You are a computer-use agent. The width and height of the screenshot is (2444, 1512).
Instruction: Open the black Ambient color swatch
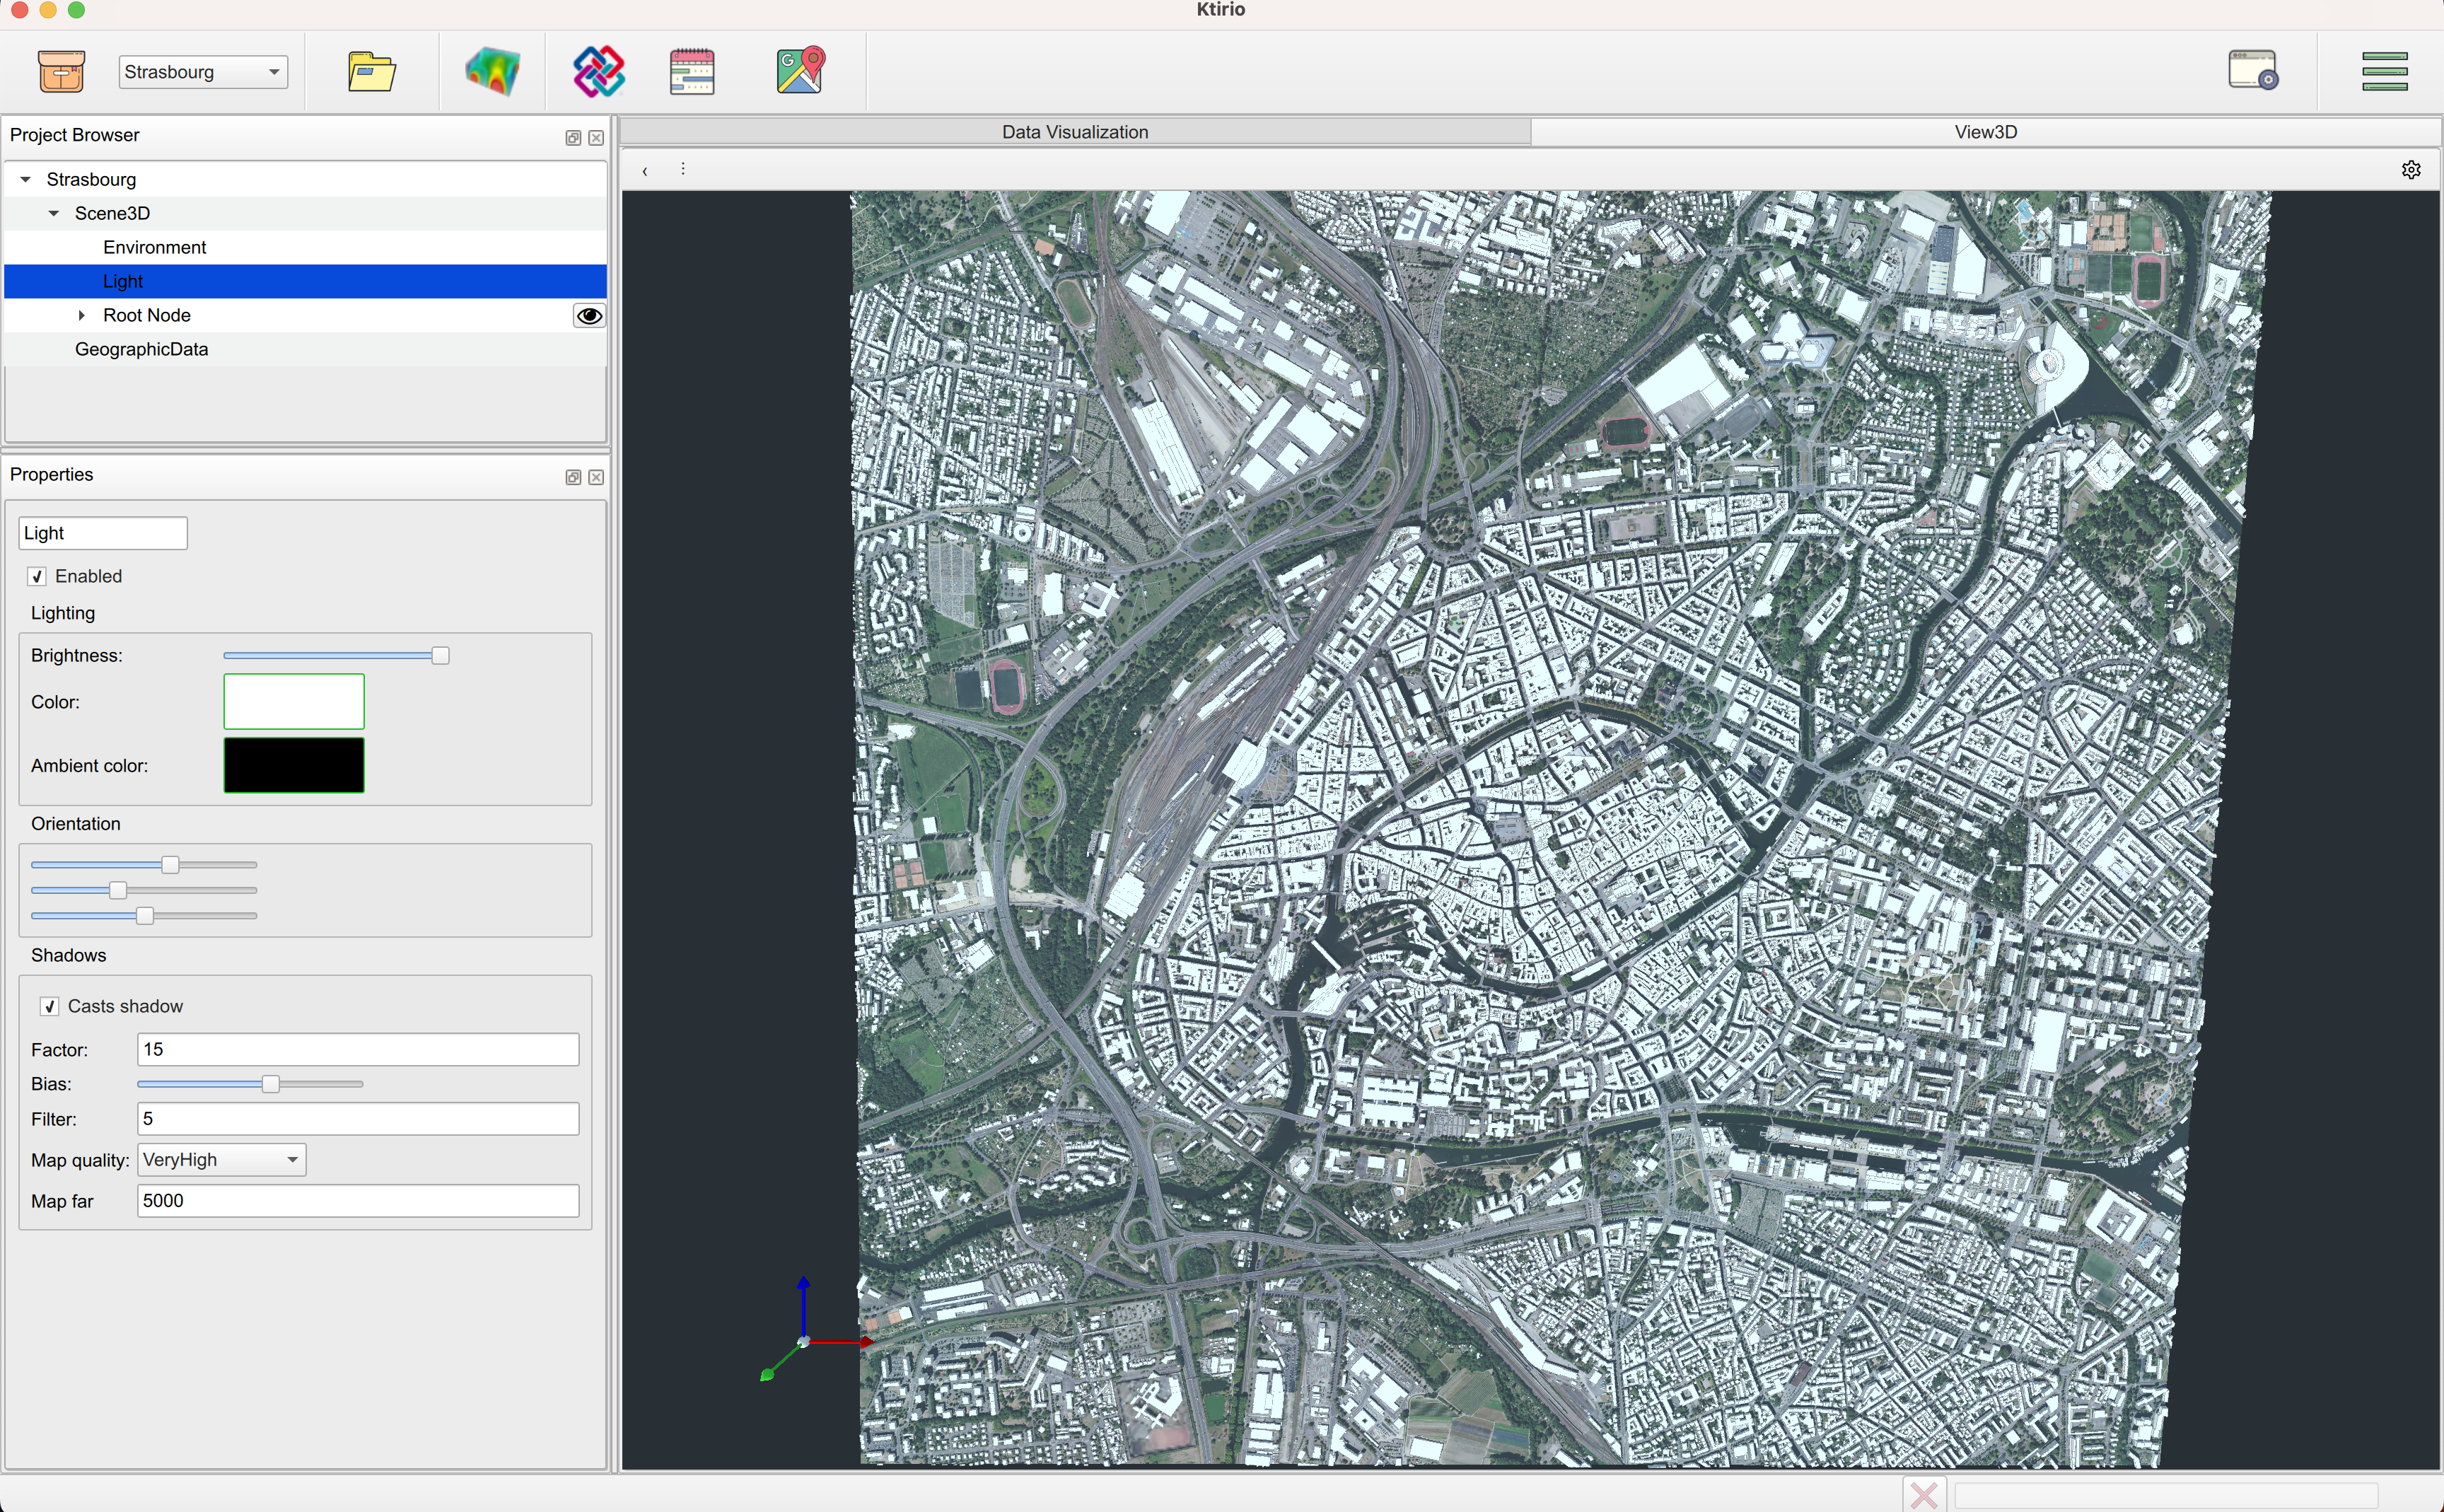[294, 766]
